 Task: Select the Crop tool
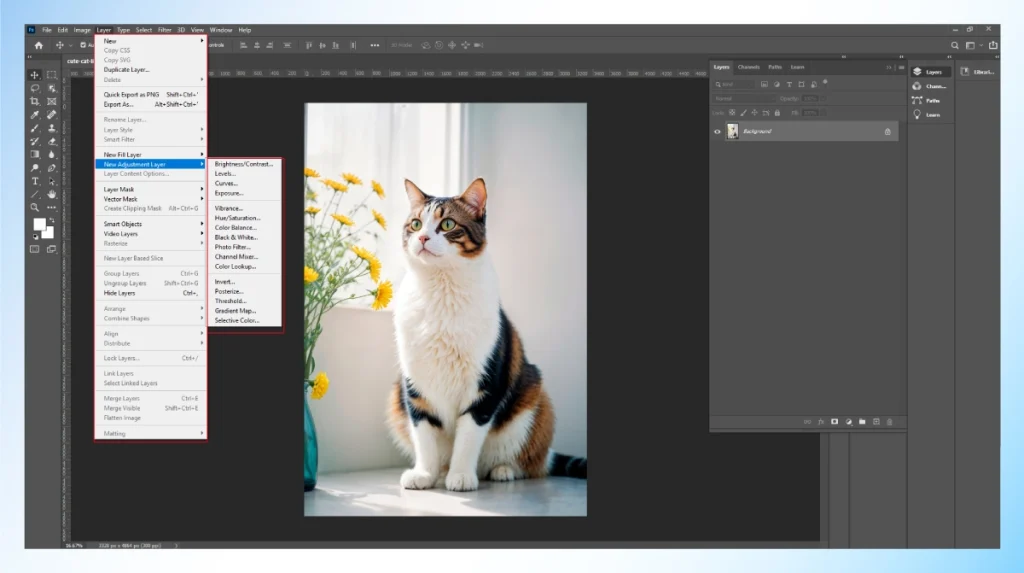click(x=35, y=101)
